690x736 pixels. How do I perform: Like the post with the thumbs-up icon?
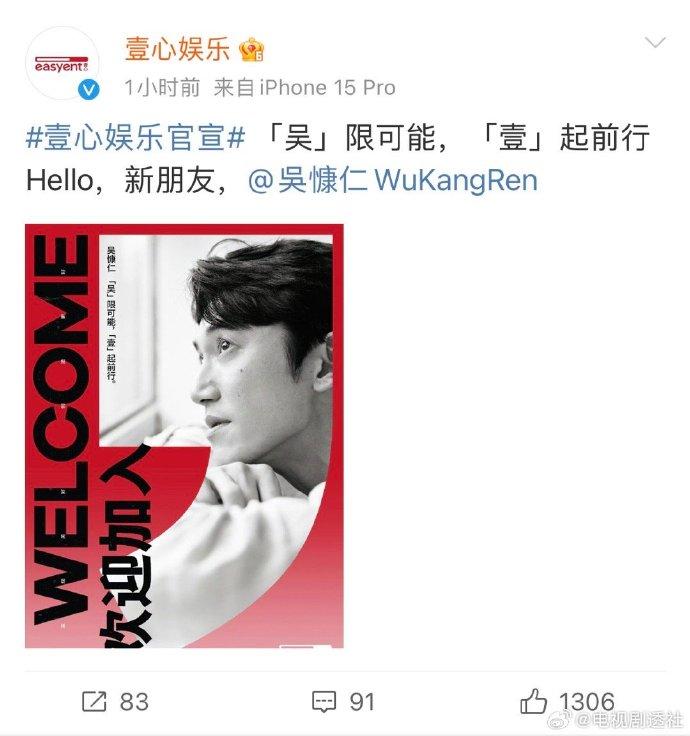tap(534, 701)
